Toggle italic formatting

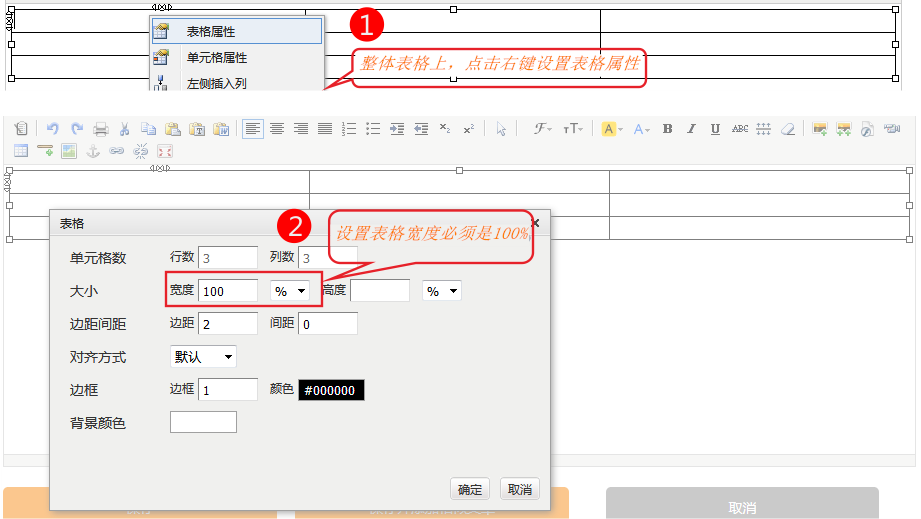(x=691, y=129)
